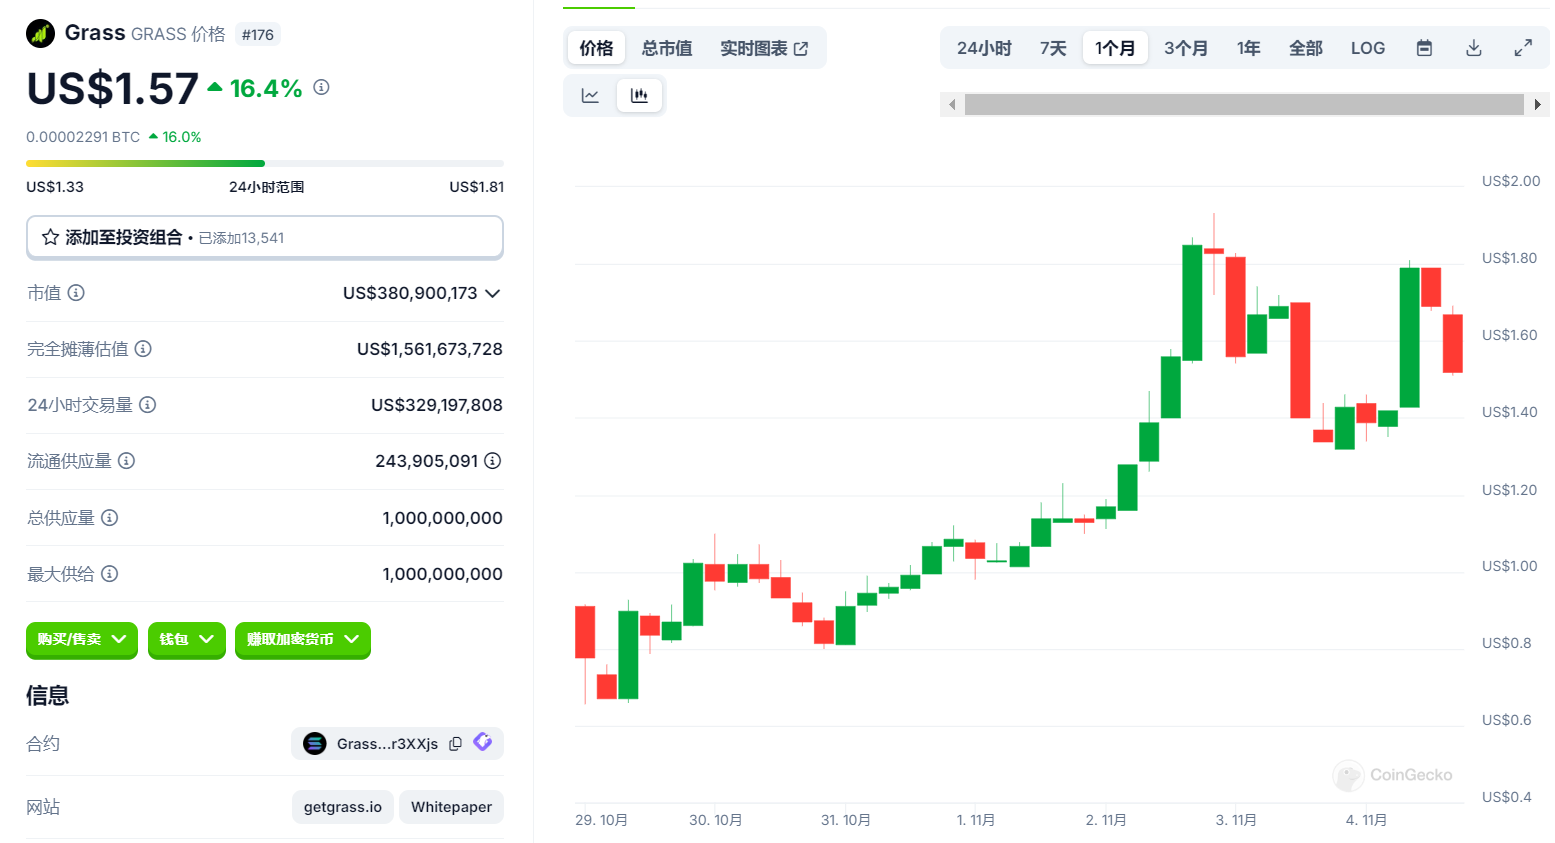
Task: Download the chart data
Action: tap(1474, 48)
